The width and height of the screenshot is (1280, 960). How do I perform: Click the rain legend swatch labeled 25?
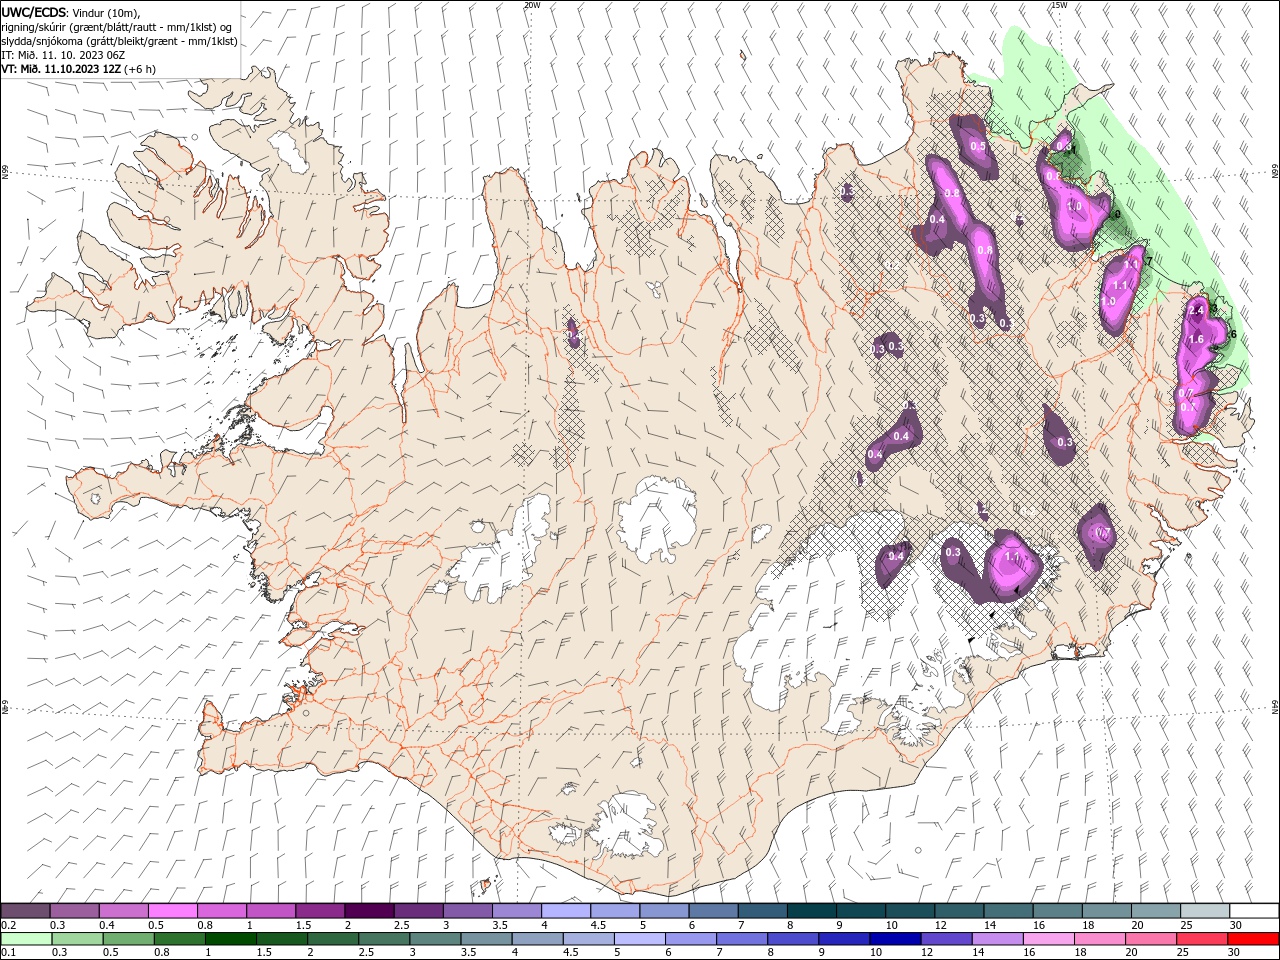click(1201, 939)
